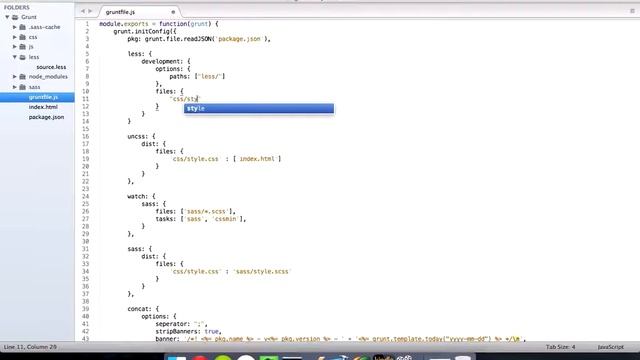Image resolution: width=640 pixels, height=360 pixels.
Task: Click 'grunt.initConfig' on line 2
Action: coord(142,31)
